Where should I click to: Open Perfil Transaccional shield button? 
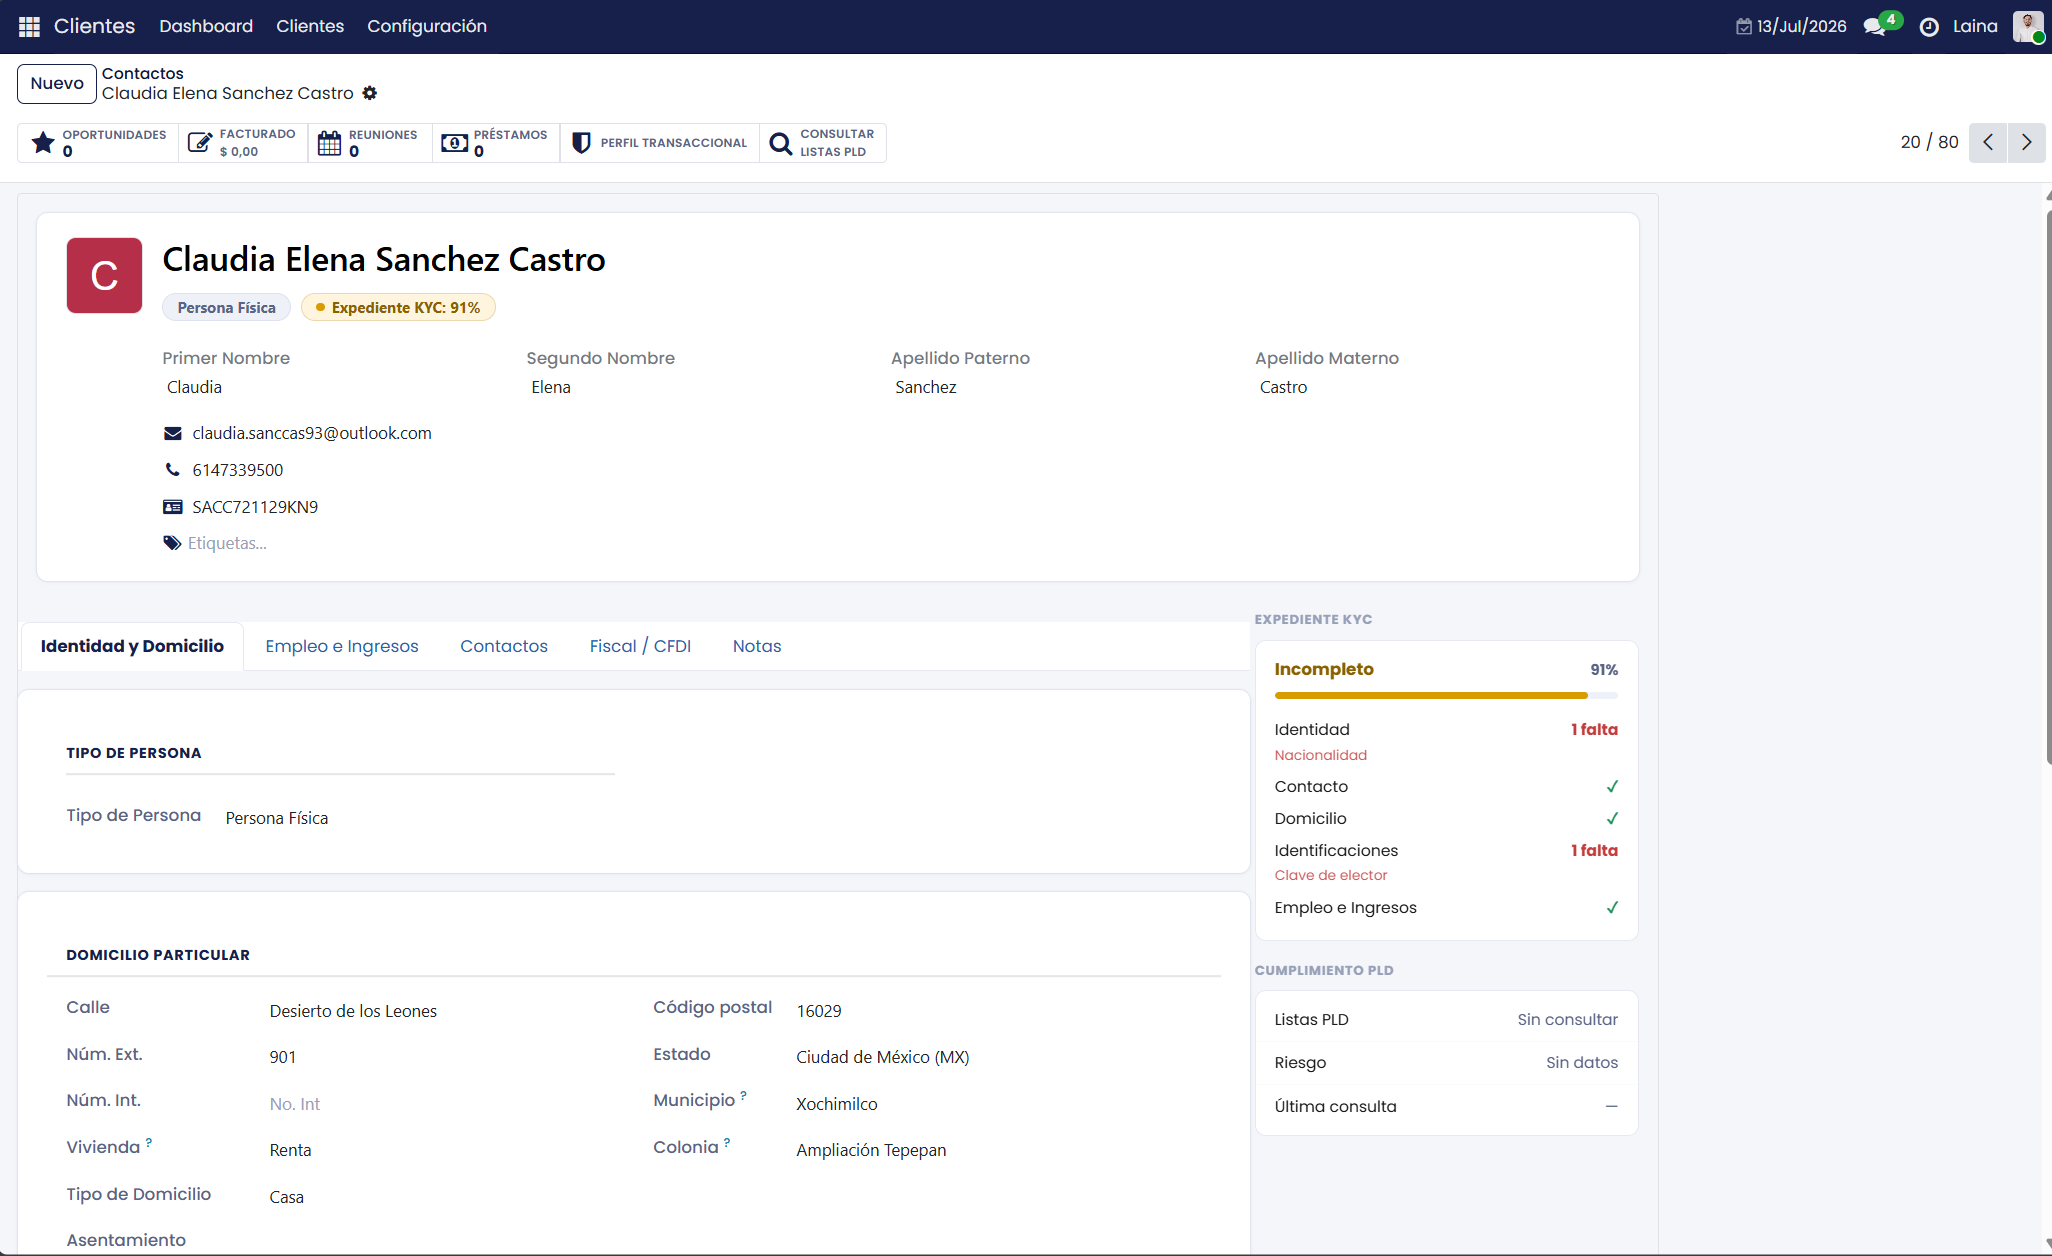[x=659, y=143]
